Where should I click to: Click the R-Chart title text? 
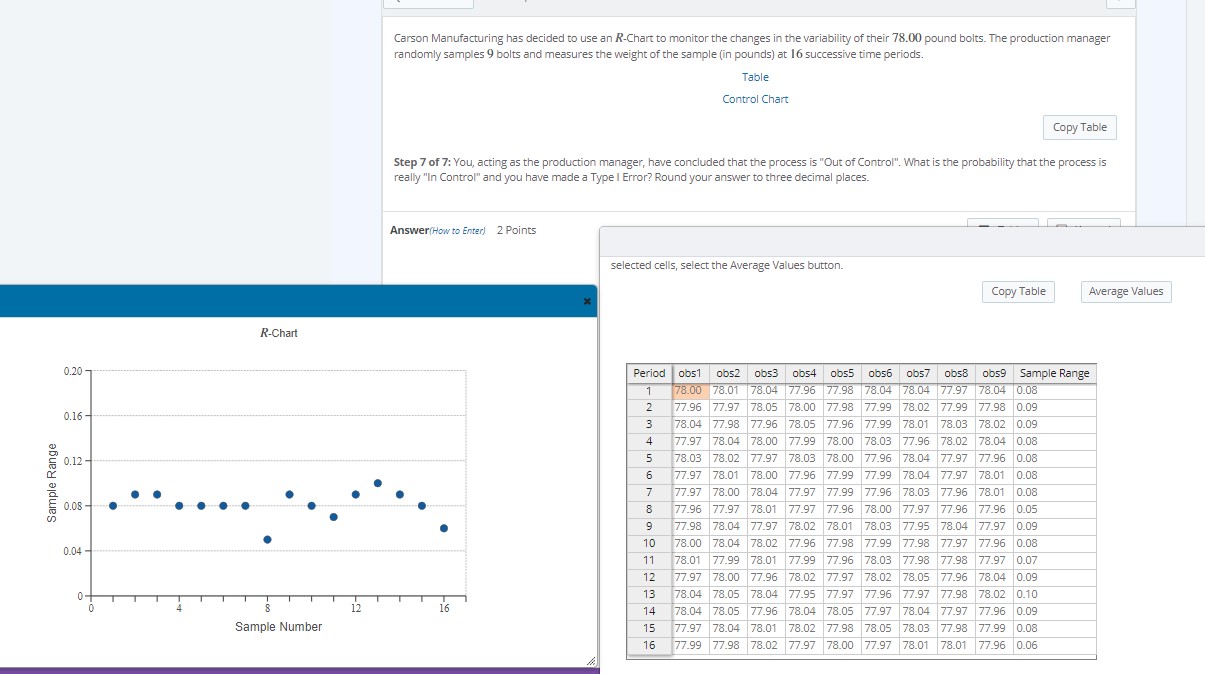[278, 333]
